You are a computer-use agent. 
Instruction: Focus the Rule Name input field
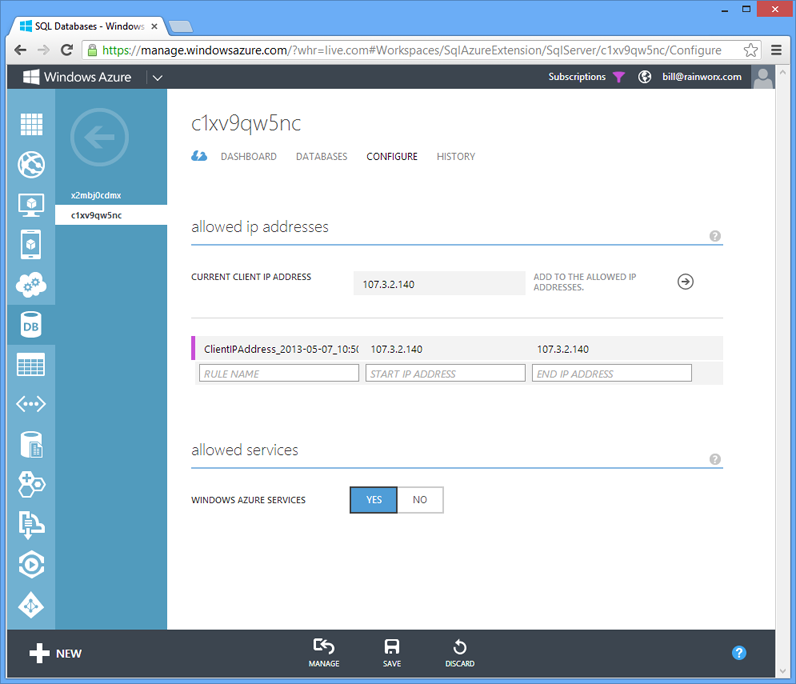coord(279,373)
